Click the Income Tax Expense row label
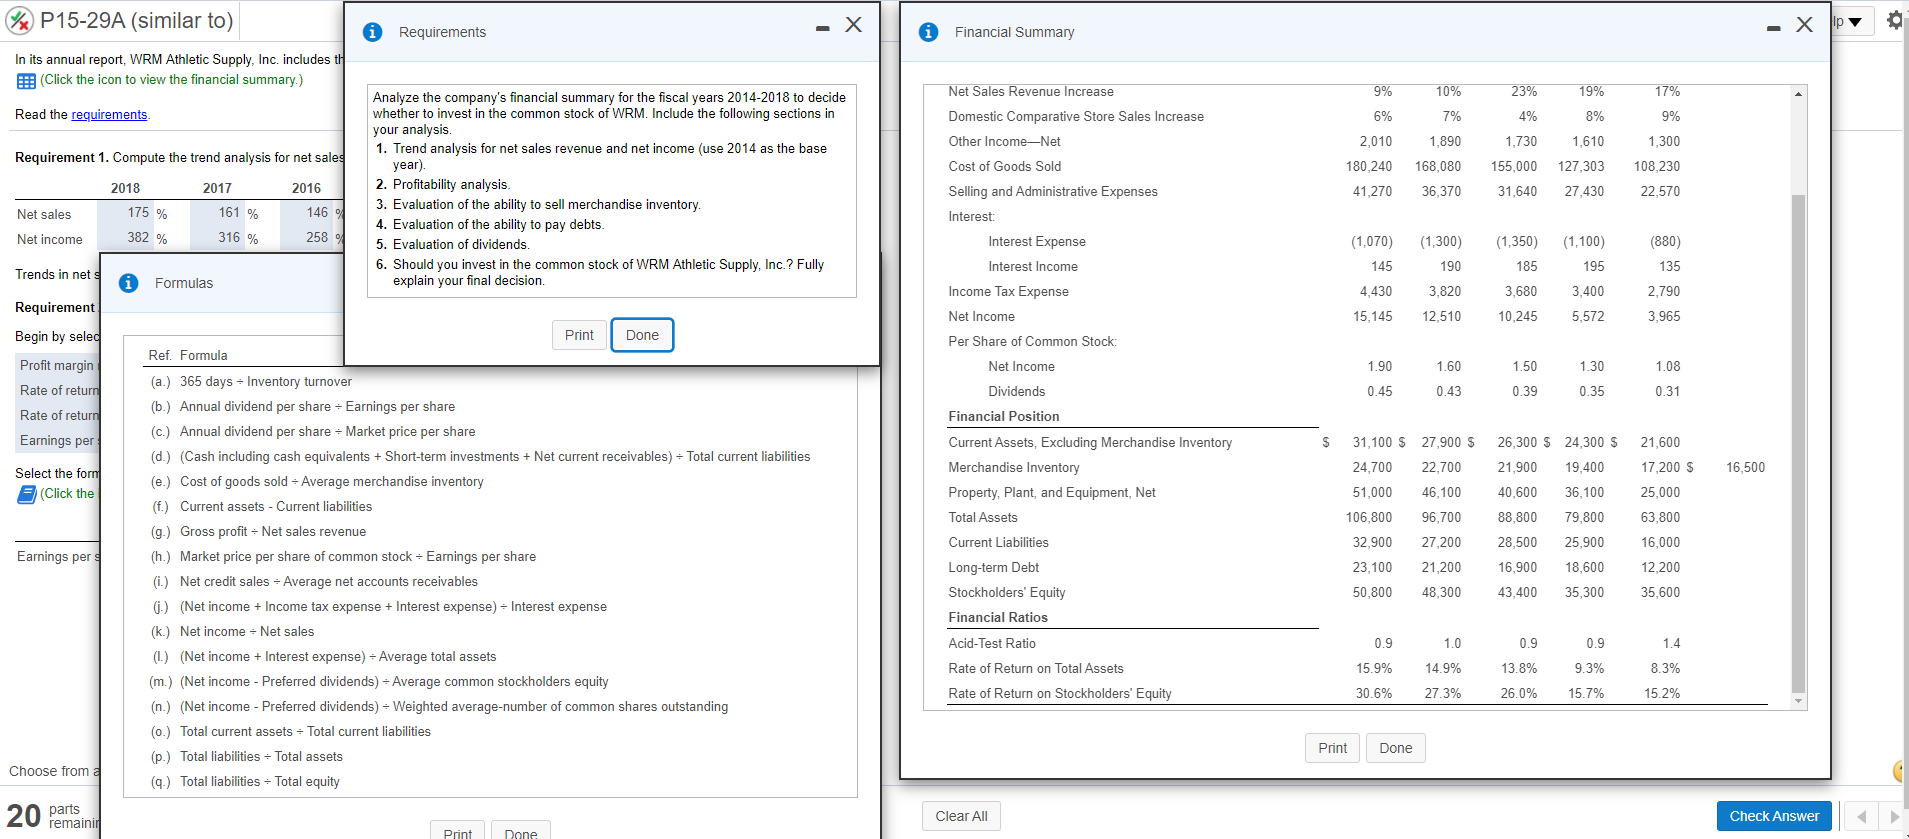Screen dimensions: 1909x839 click(1008, 292)
